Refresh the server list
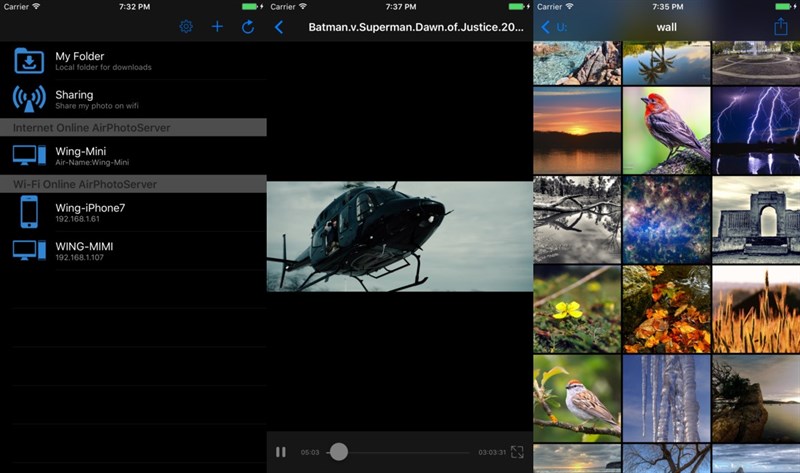The image size is (800, 473). [248, 27]
